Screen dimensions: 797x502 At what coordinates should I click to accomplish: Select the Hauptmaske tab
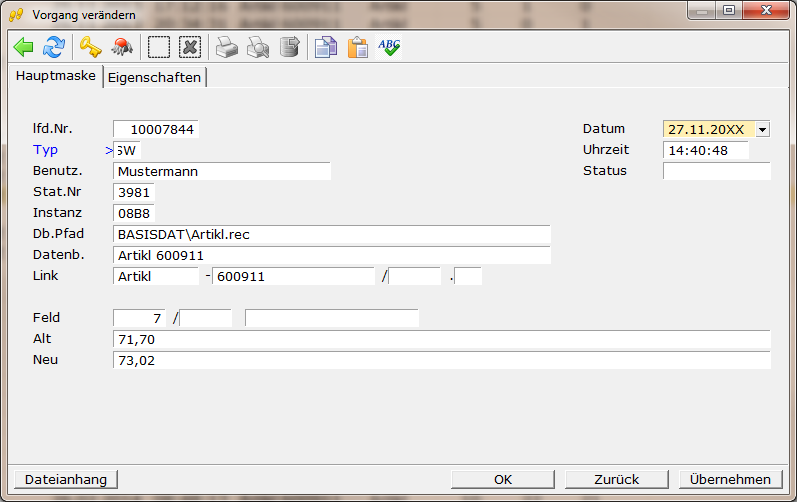click(x=56, y=76)
